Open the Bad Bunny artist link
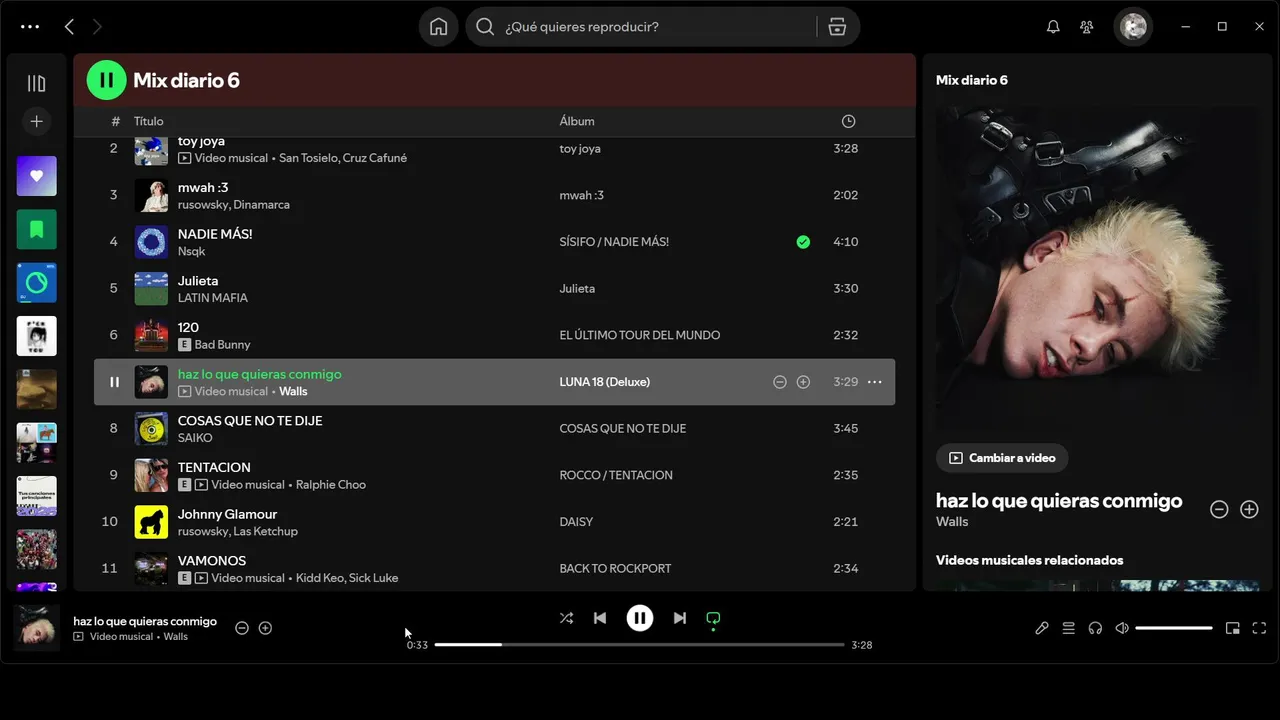This screenshot has width=1280, height=720. coord(222,345)
